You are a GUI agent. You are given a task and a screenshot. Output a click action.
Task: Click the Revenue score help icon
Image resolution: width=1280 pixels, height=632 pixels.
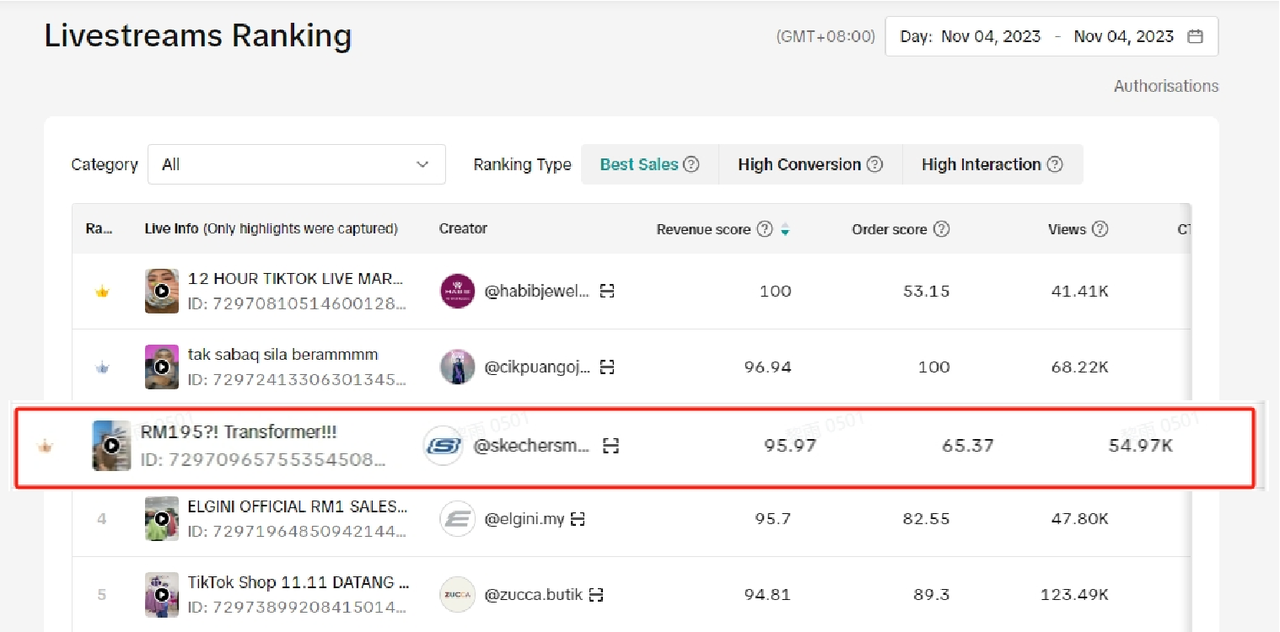(765, 229)
